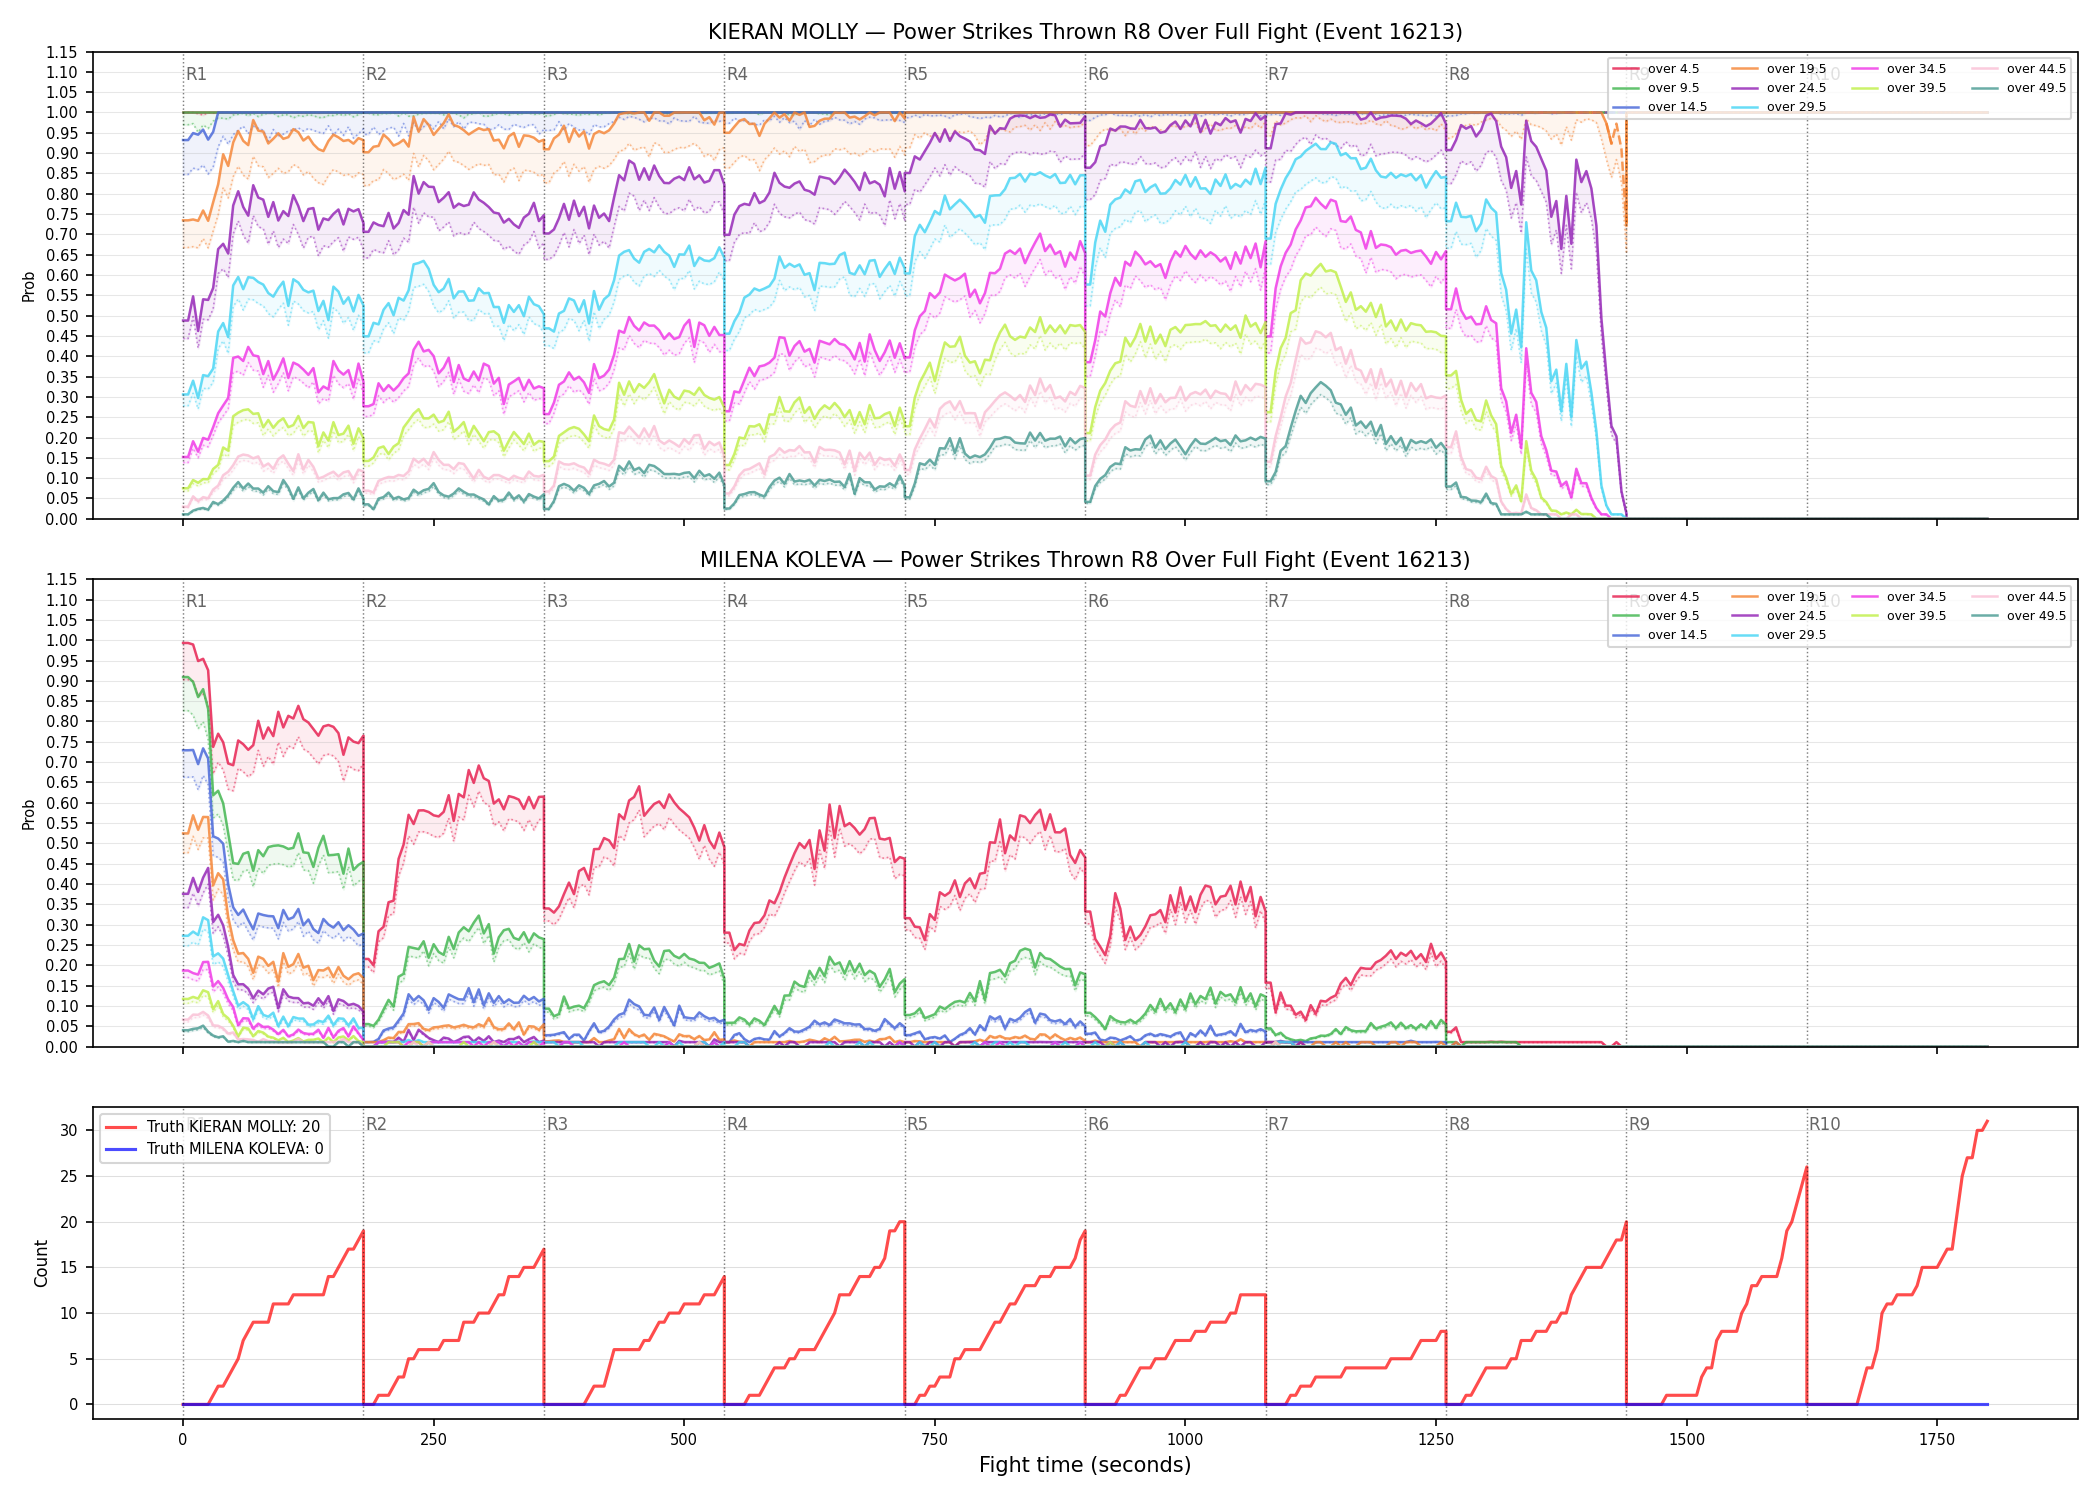Click the MILENA KOLEVA chart title
Image resolution: width=2100 pixels, height=1500 pixels.
[x=1085, y=560]
